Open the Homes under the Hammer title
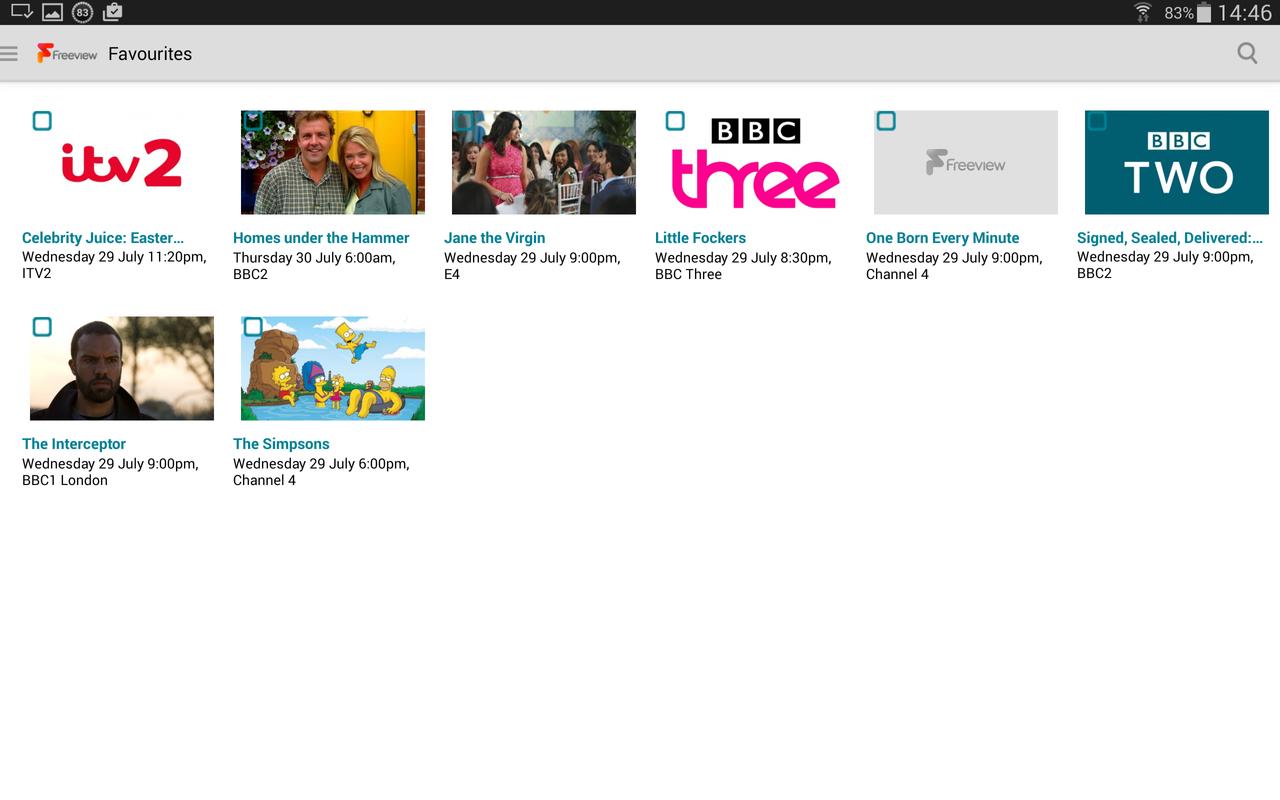The height and width of the screenshot is (800, 1280). pyautogui.click(x=321, y=238)
